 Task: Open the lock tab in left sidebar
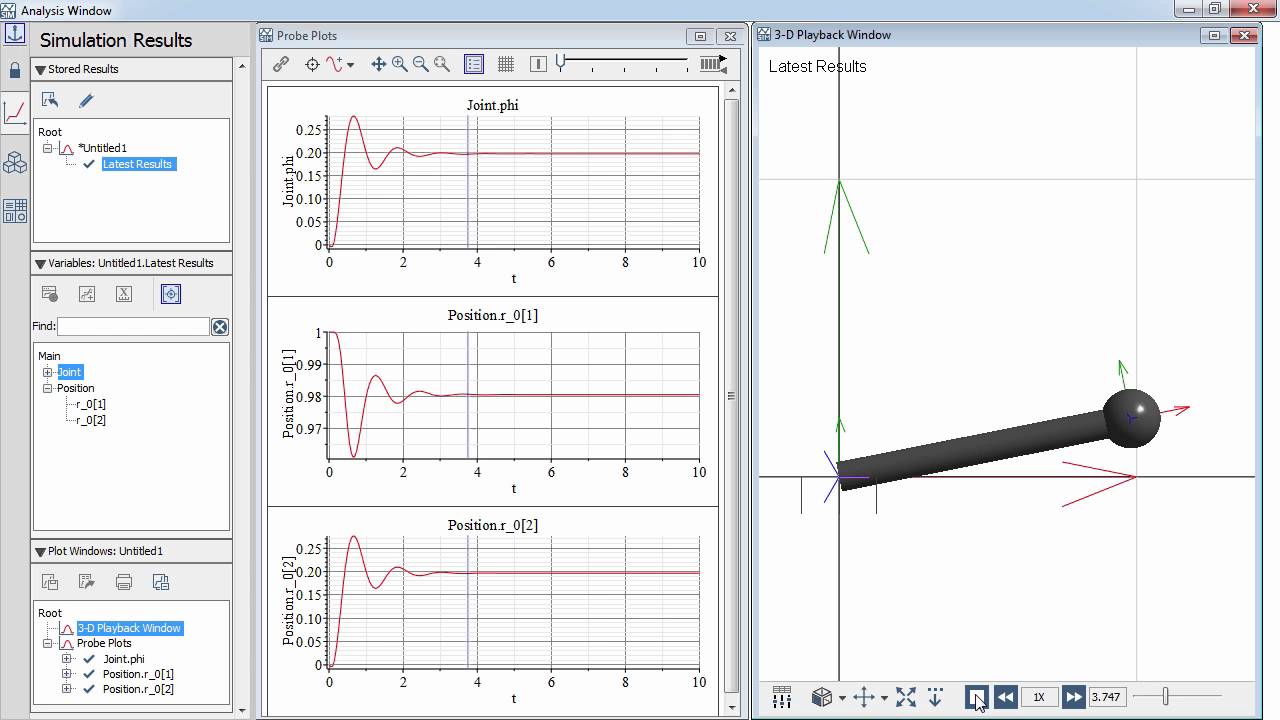14,71
